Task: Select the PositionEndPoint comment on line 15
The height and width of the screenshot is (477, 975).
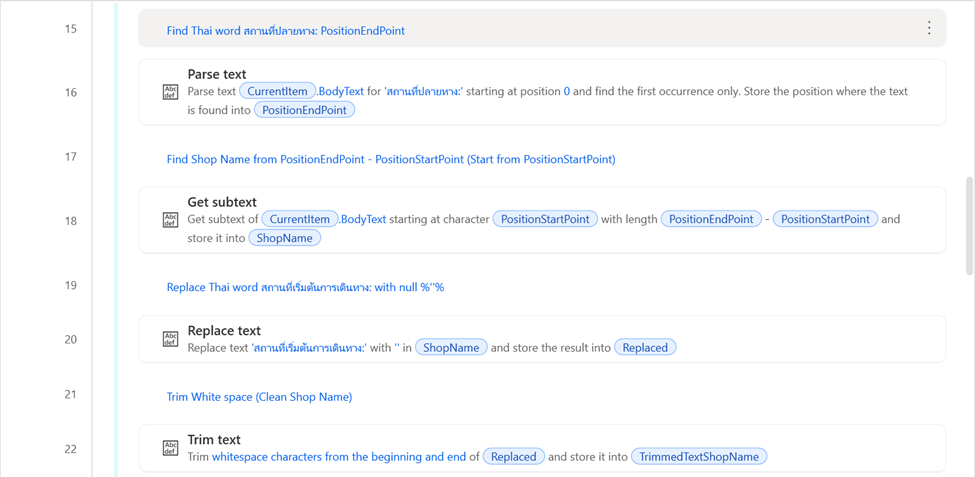Action: point(286,31)
